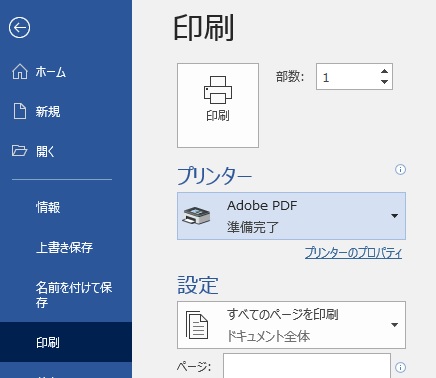
Task: Click the folder icon beside 開く
Action: tap(19, 151)
